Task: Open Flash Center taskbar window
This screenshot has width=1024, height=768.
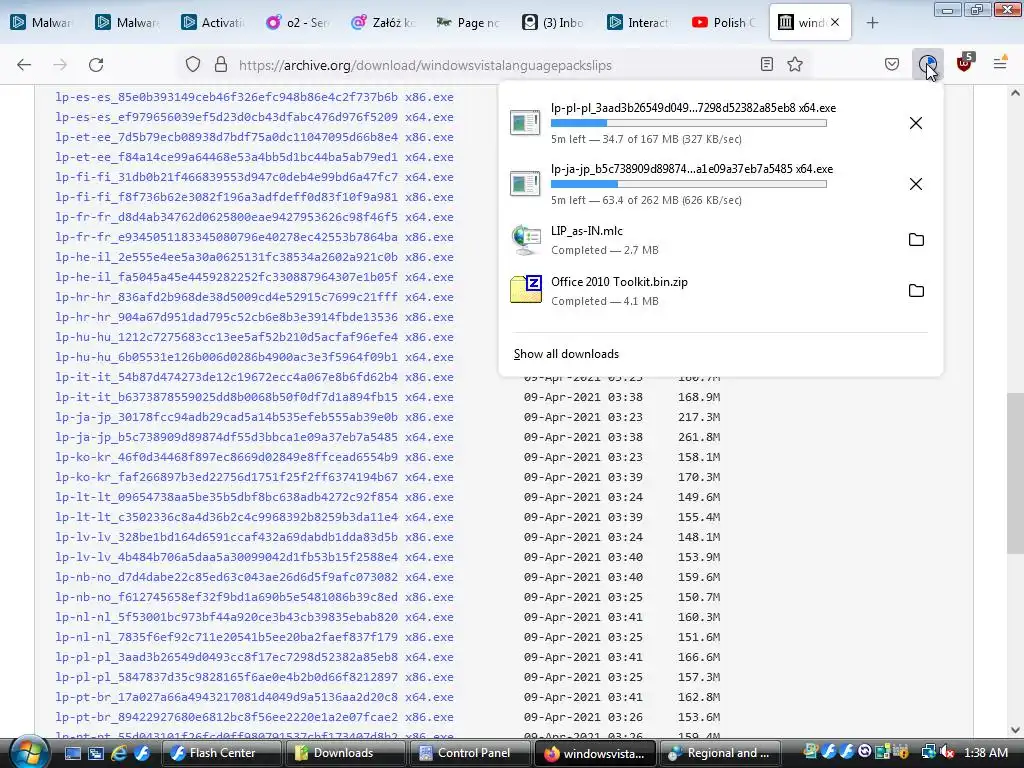Action: 221,753
